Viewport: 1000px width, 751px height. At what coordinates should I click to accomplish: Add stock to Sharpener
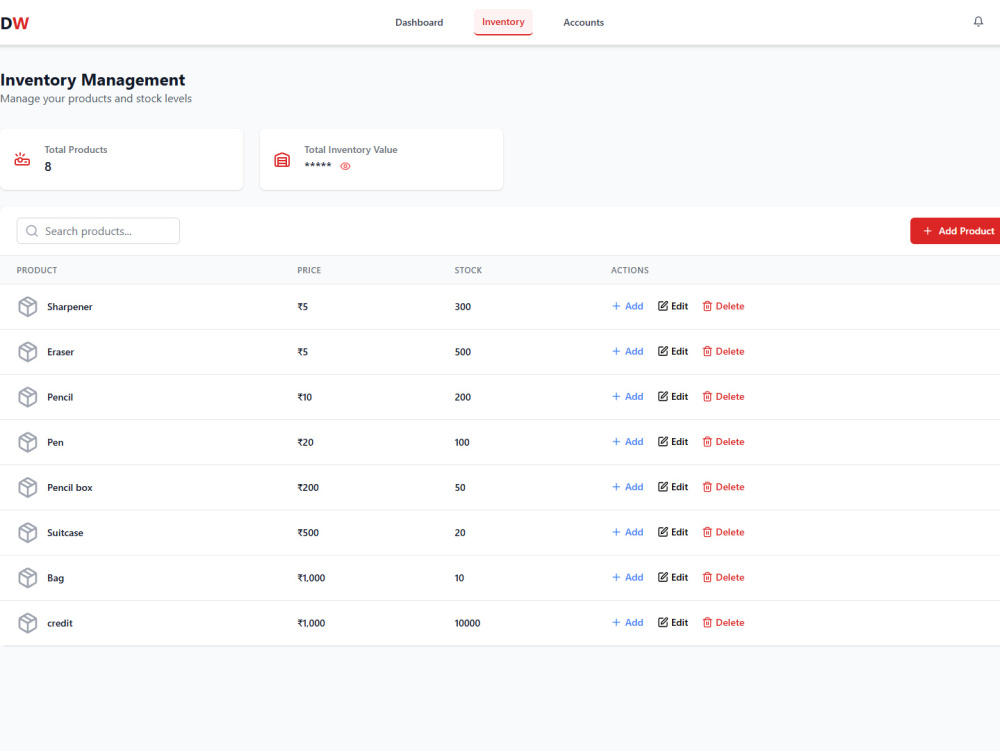coord(628,306)
